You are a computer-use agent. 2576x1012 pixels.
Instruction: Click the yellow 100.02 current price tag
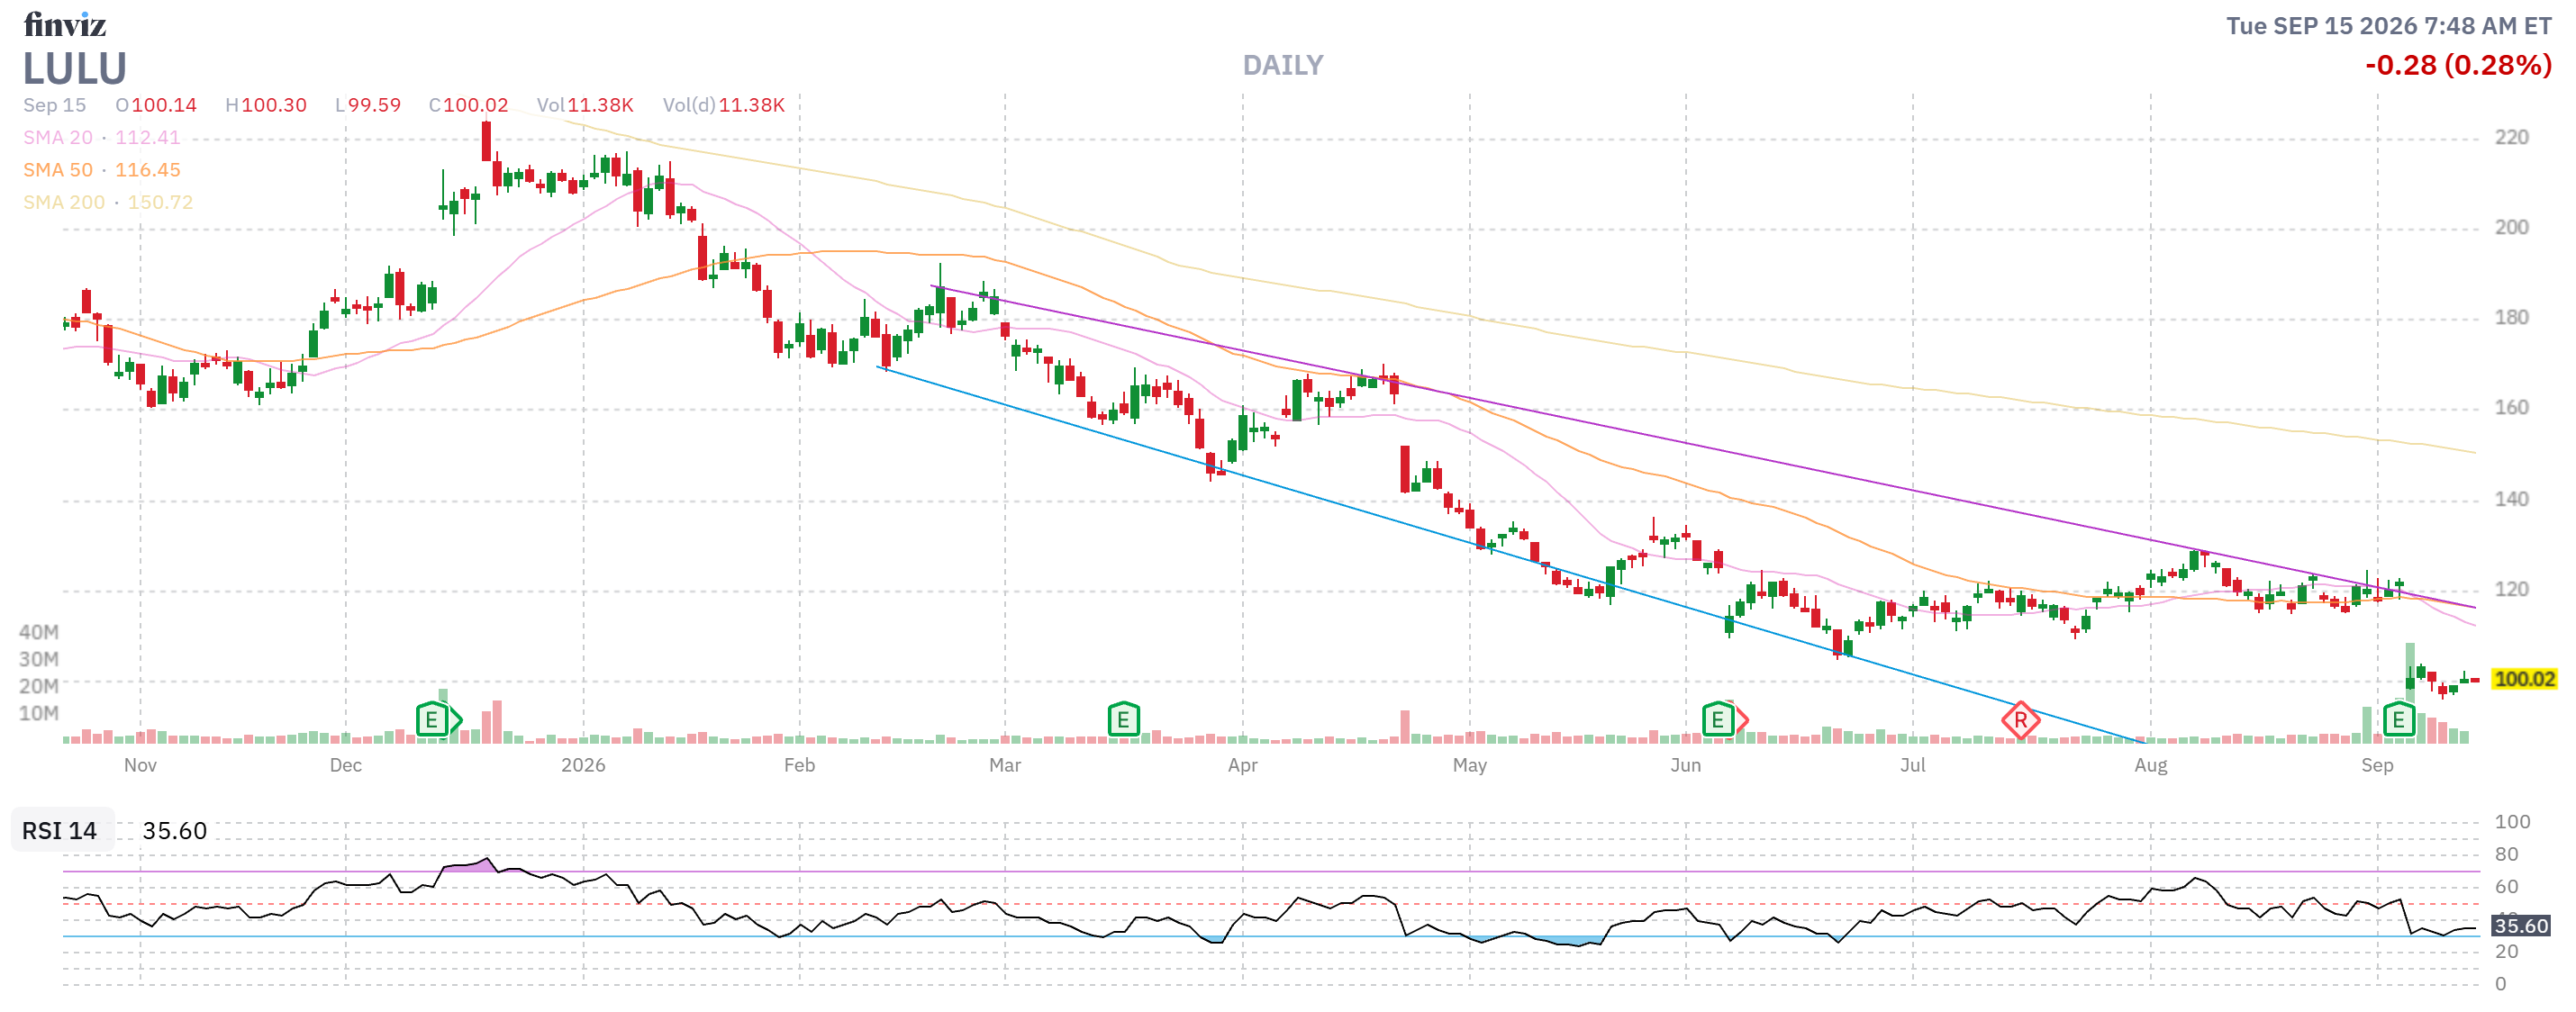click(x=2524, y=679)
